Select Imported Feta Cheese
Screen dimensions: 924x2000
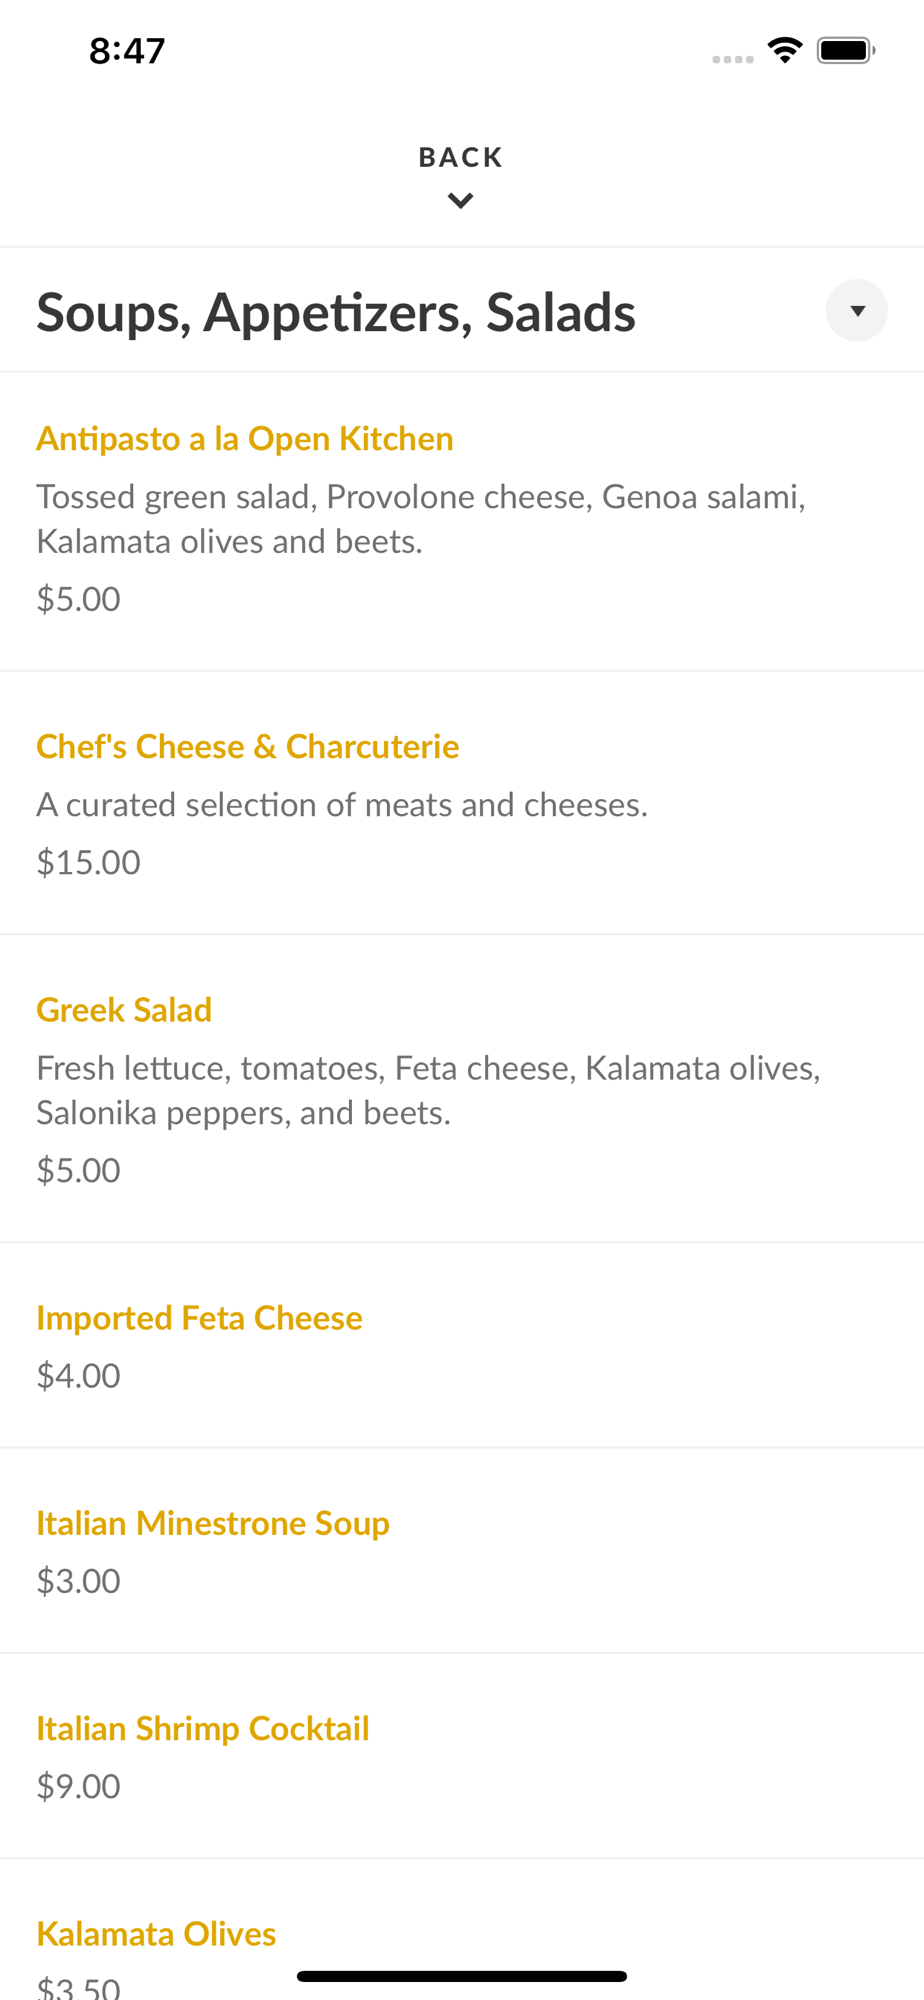point(199,1318)
